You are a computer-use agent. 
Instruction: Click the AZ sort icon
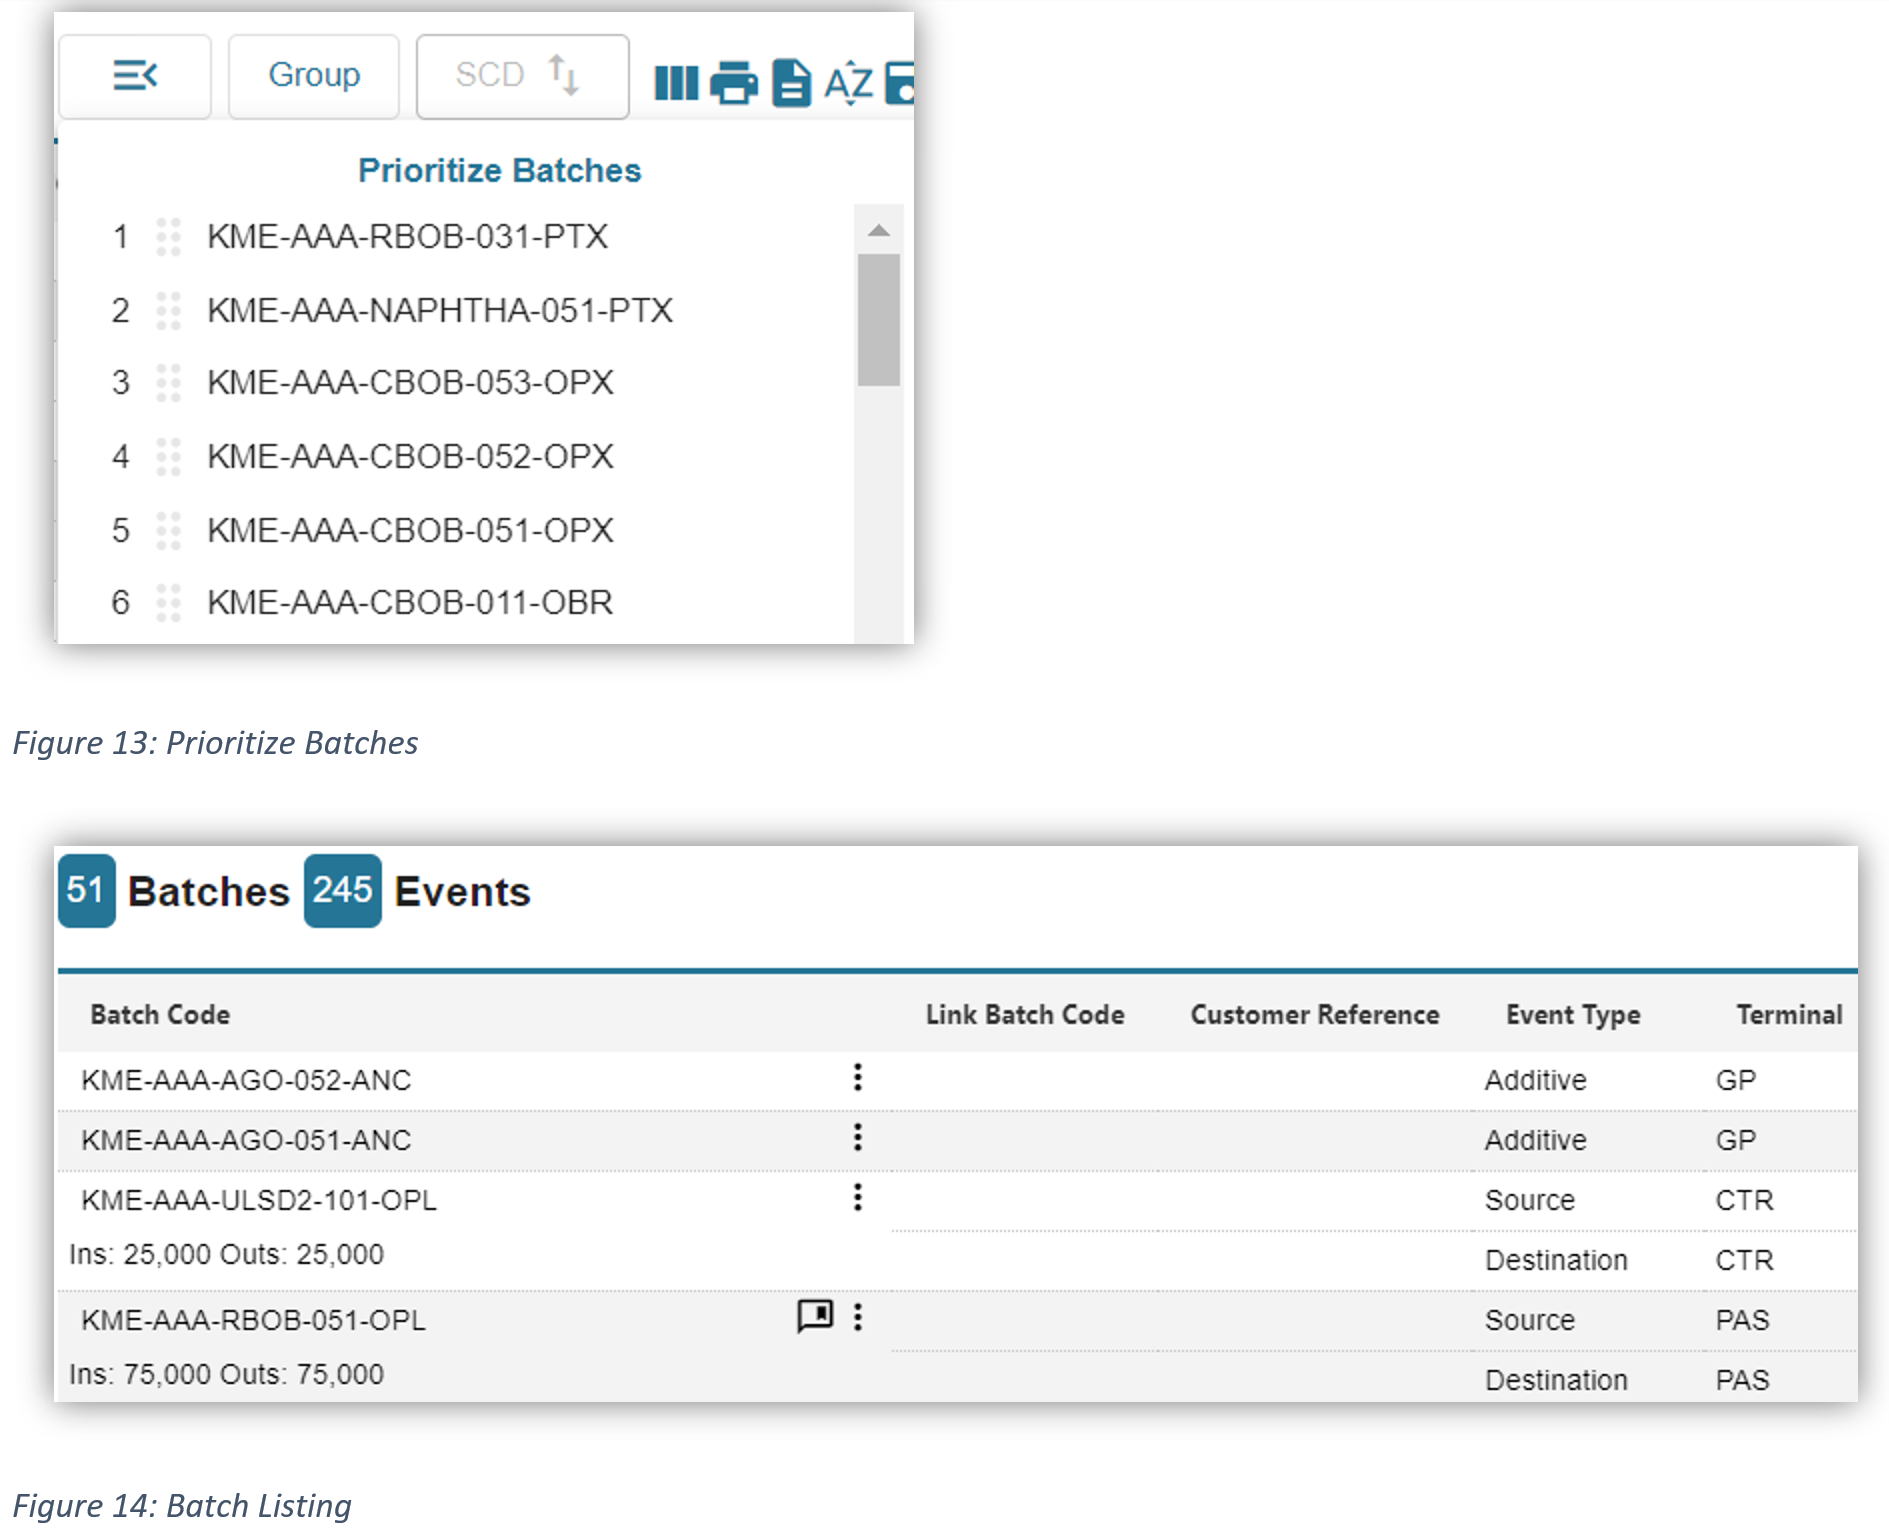click(x=848, y=83)
